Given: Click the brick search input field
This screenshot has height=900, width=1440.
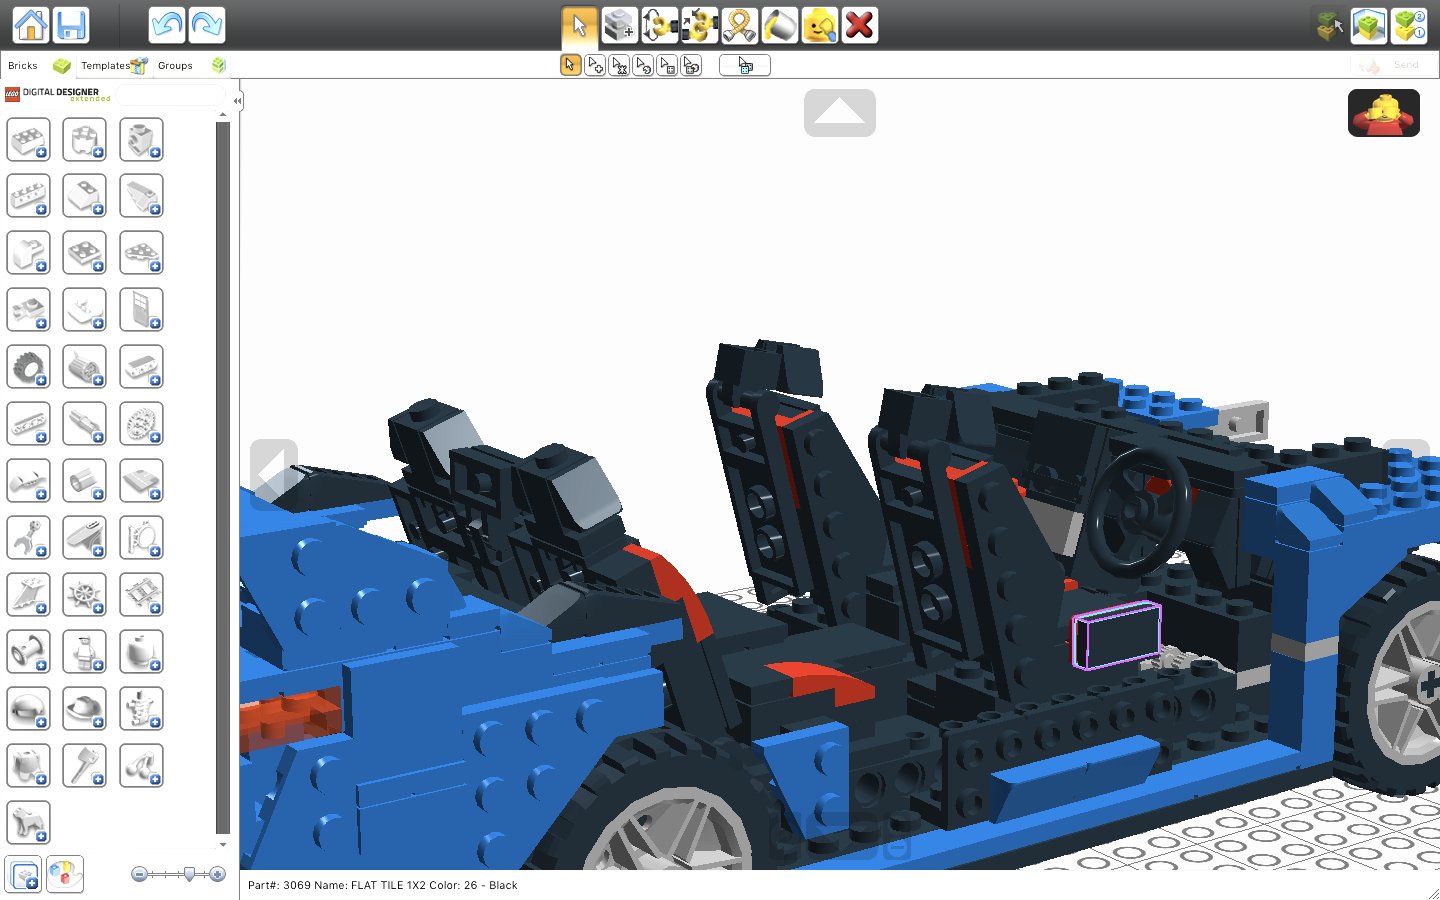Looking at the screenshot, I should pyautogui.click(x=170, y=95).
